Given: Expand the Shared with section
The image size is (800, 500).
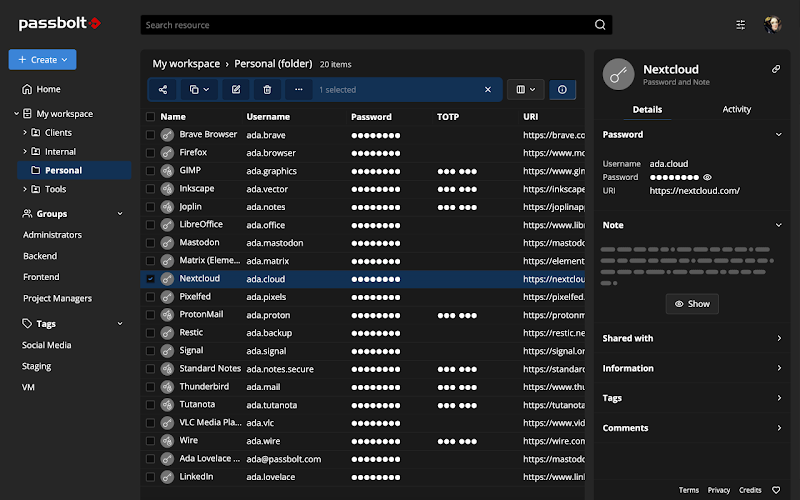Looking at the screenshot, I should (x=690, y=338).
